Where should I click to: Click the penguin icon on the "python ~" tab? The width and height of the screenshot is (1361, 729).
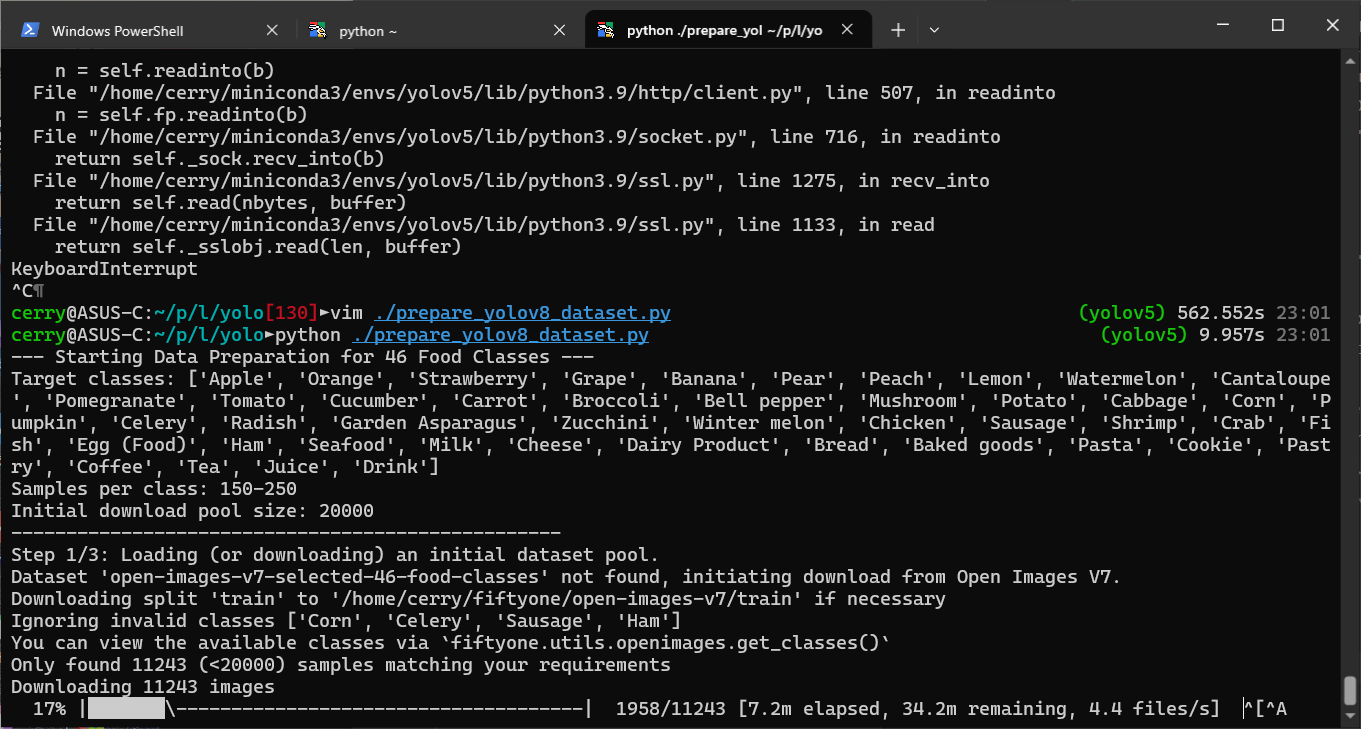coord(318,30)
